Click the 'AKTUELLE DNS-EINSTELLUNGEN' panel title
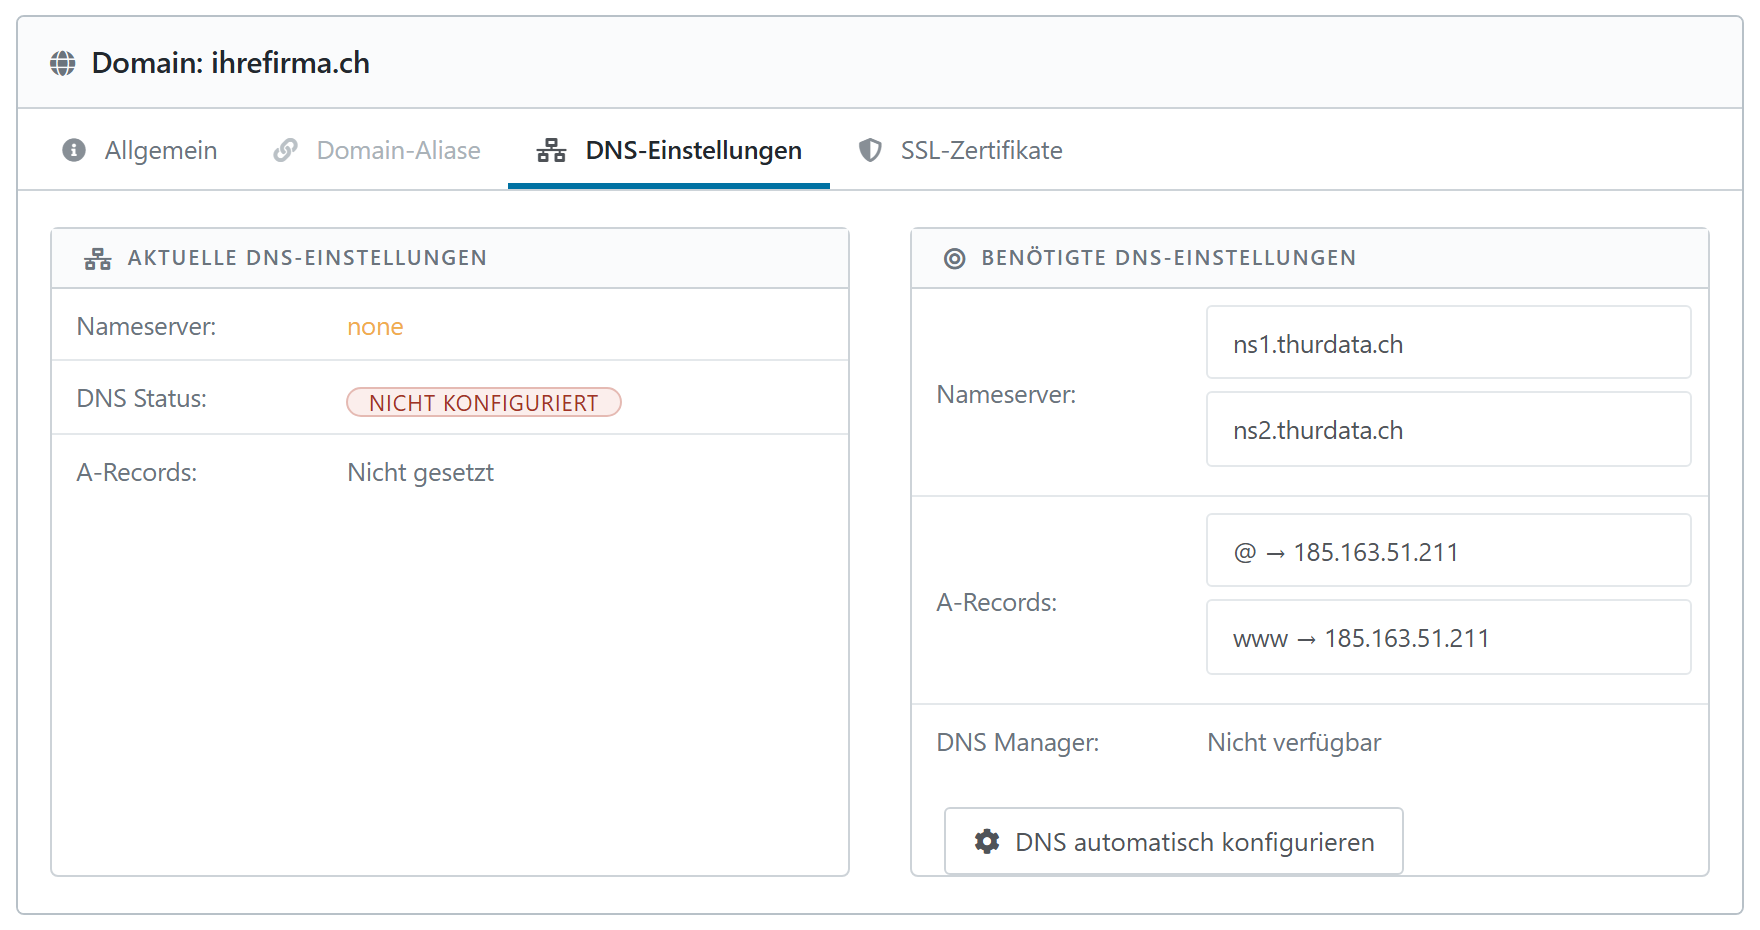This screenshot has height=930, width=1760. tap(307, 258)
